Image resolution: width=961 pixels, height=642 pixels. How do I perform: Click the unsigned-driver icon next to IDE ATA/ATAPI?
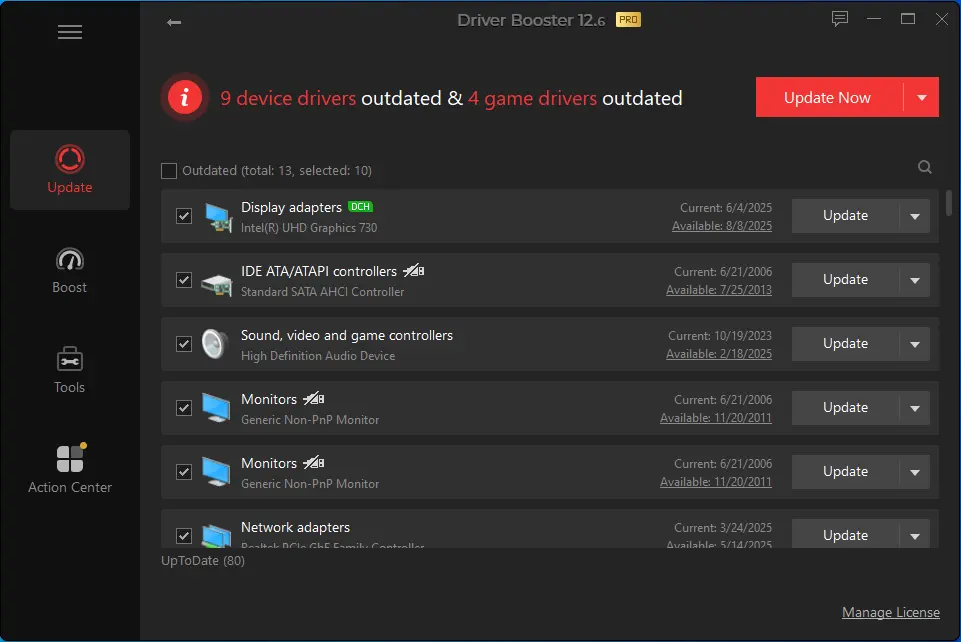point(414,270)
